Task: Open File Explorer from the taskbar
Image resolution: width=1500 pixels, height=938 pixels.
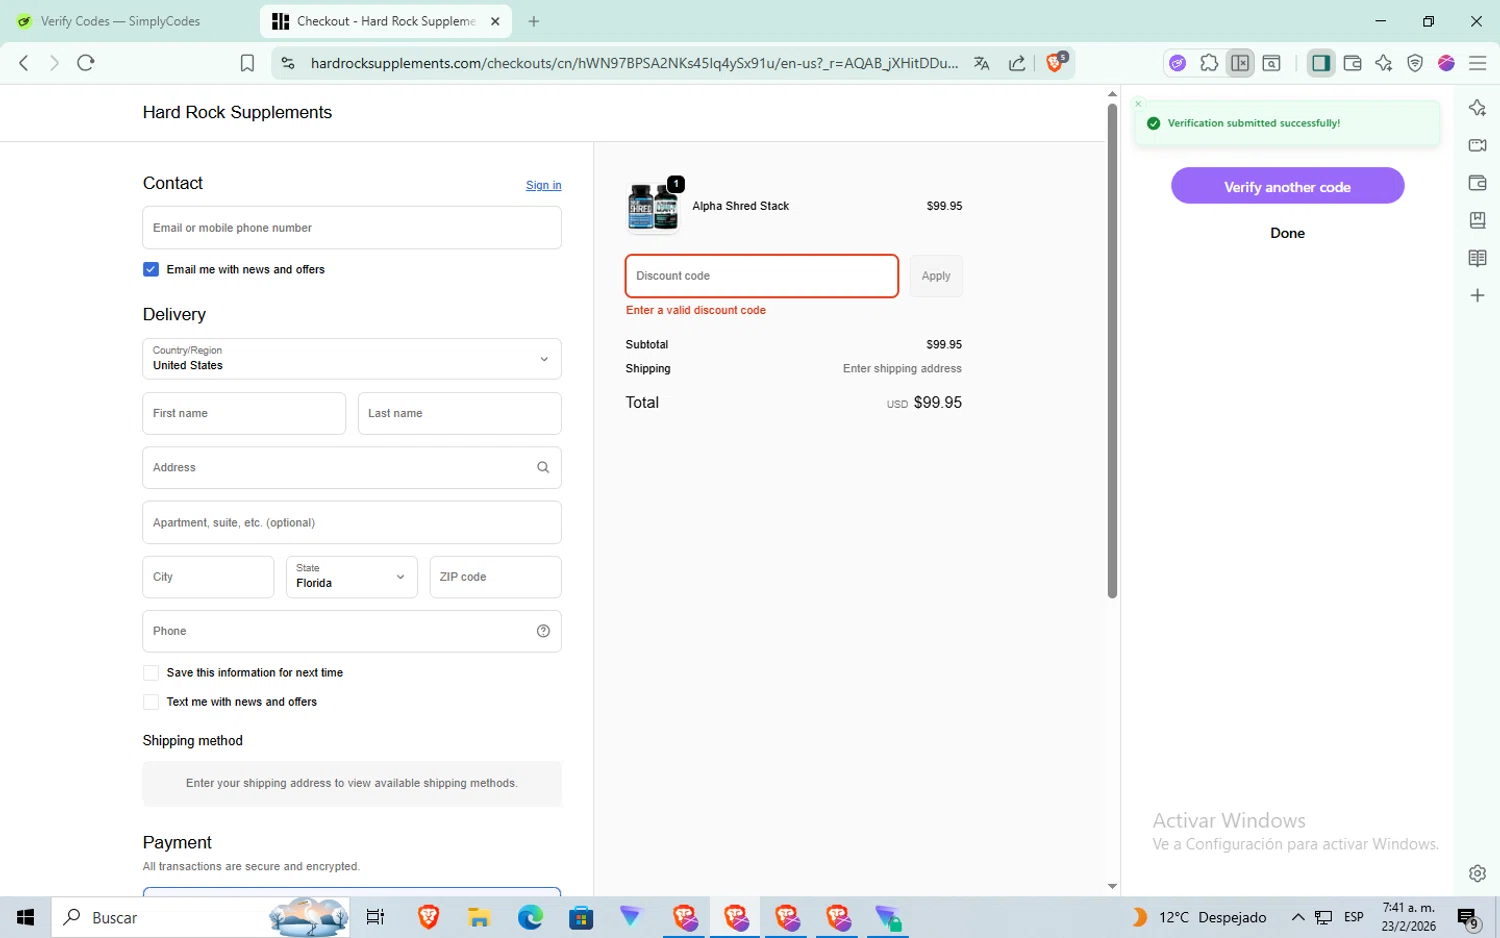Action: click(479, 917)
